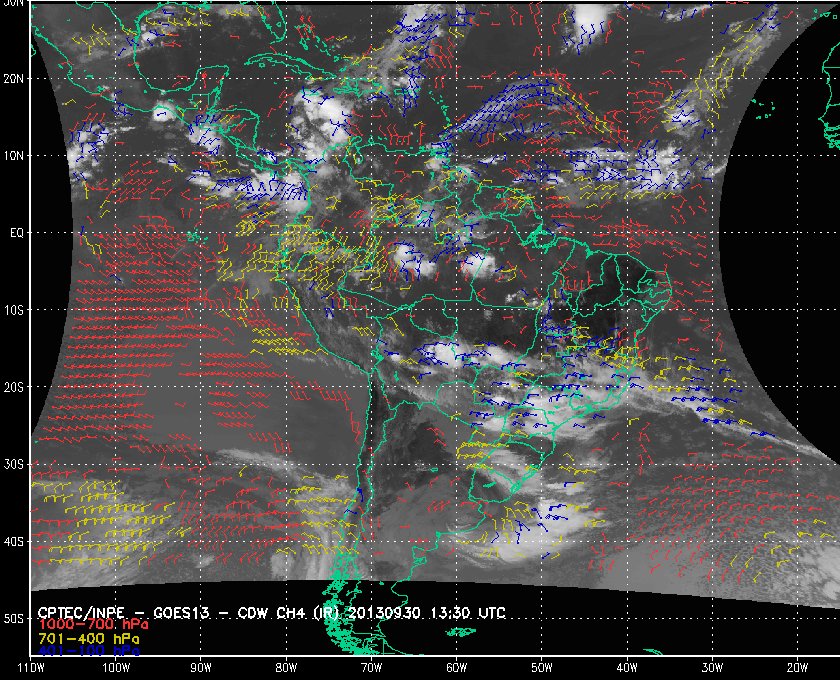Click the 60W longitude label

coord(456,667)
